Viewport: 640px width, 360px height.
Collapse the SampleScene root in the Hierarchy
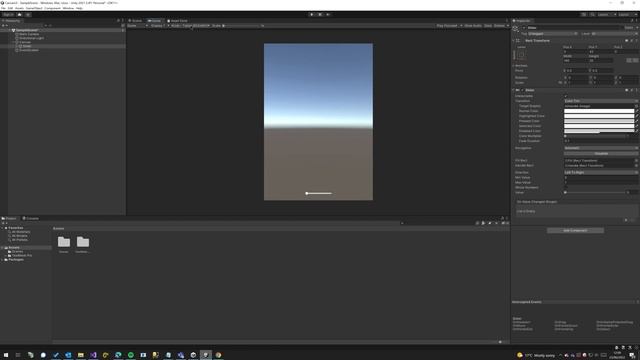click(10, 30)
